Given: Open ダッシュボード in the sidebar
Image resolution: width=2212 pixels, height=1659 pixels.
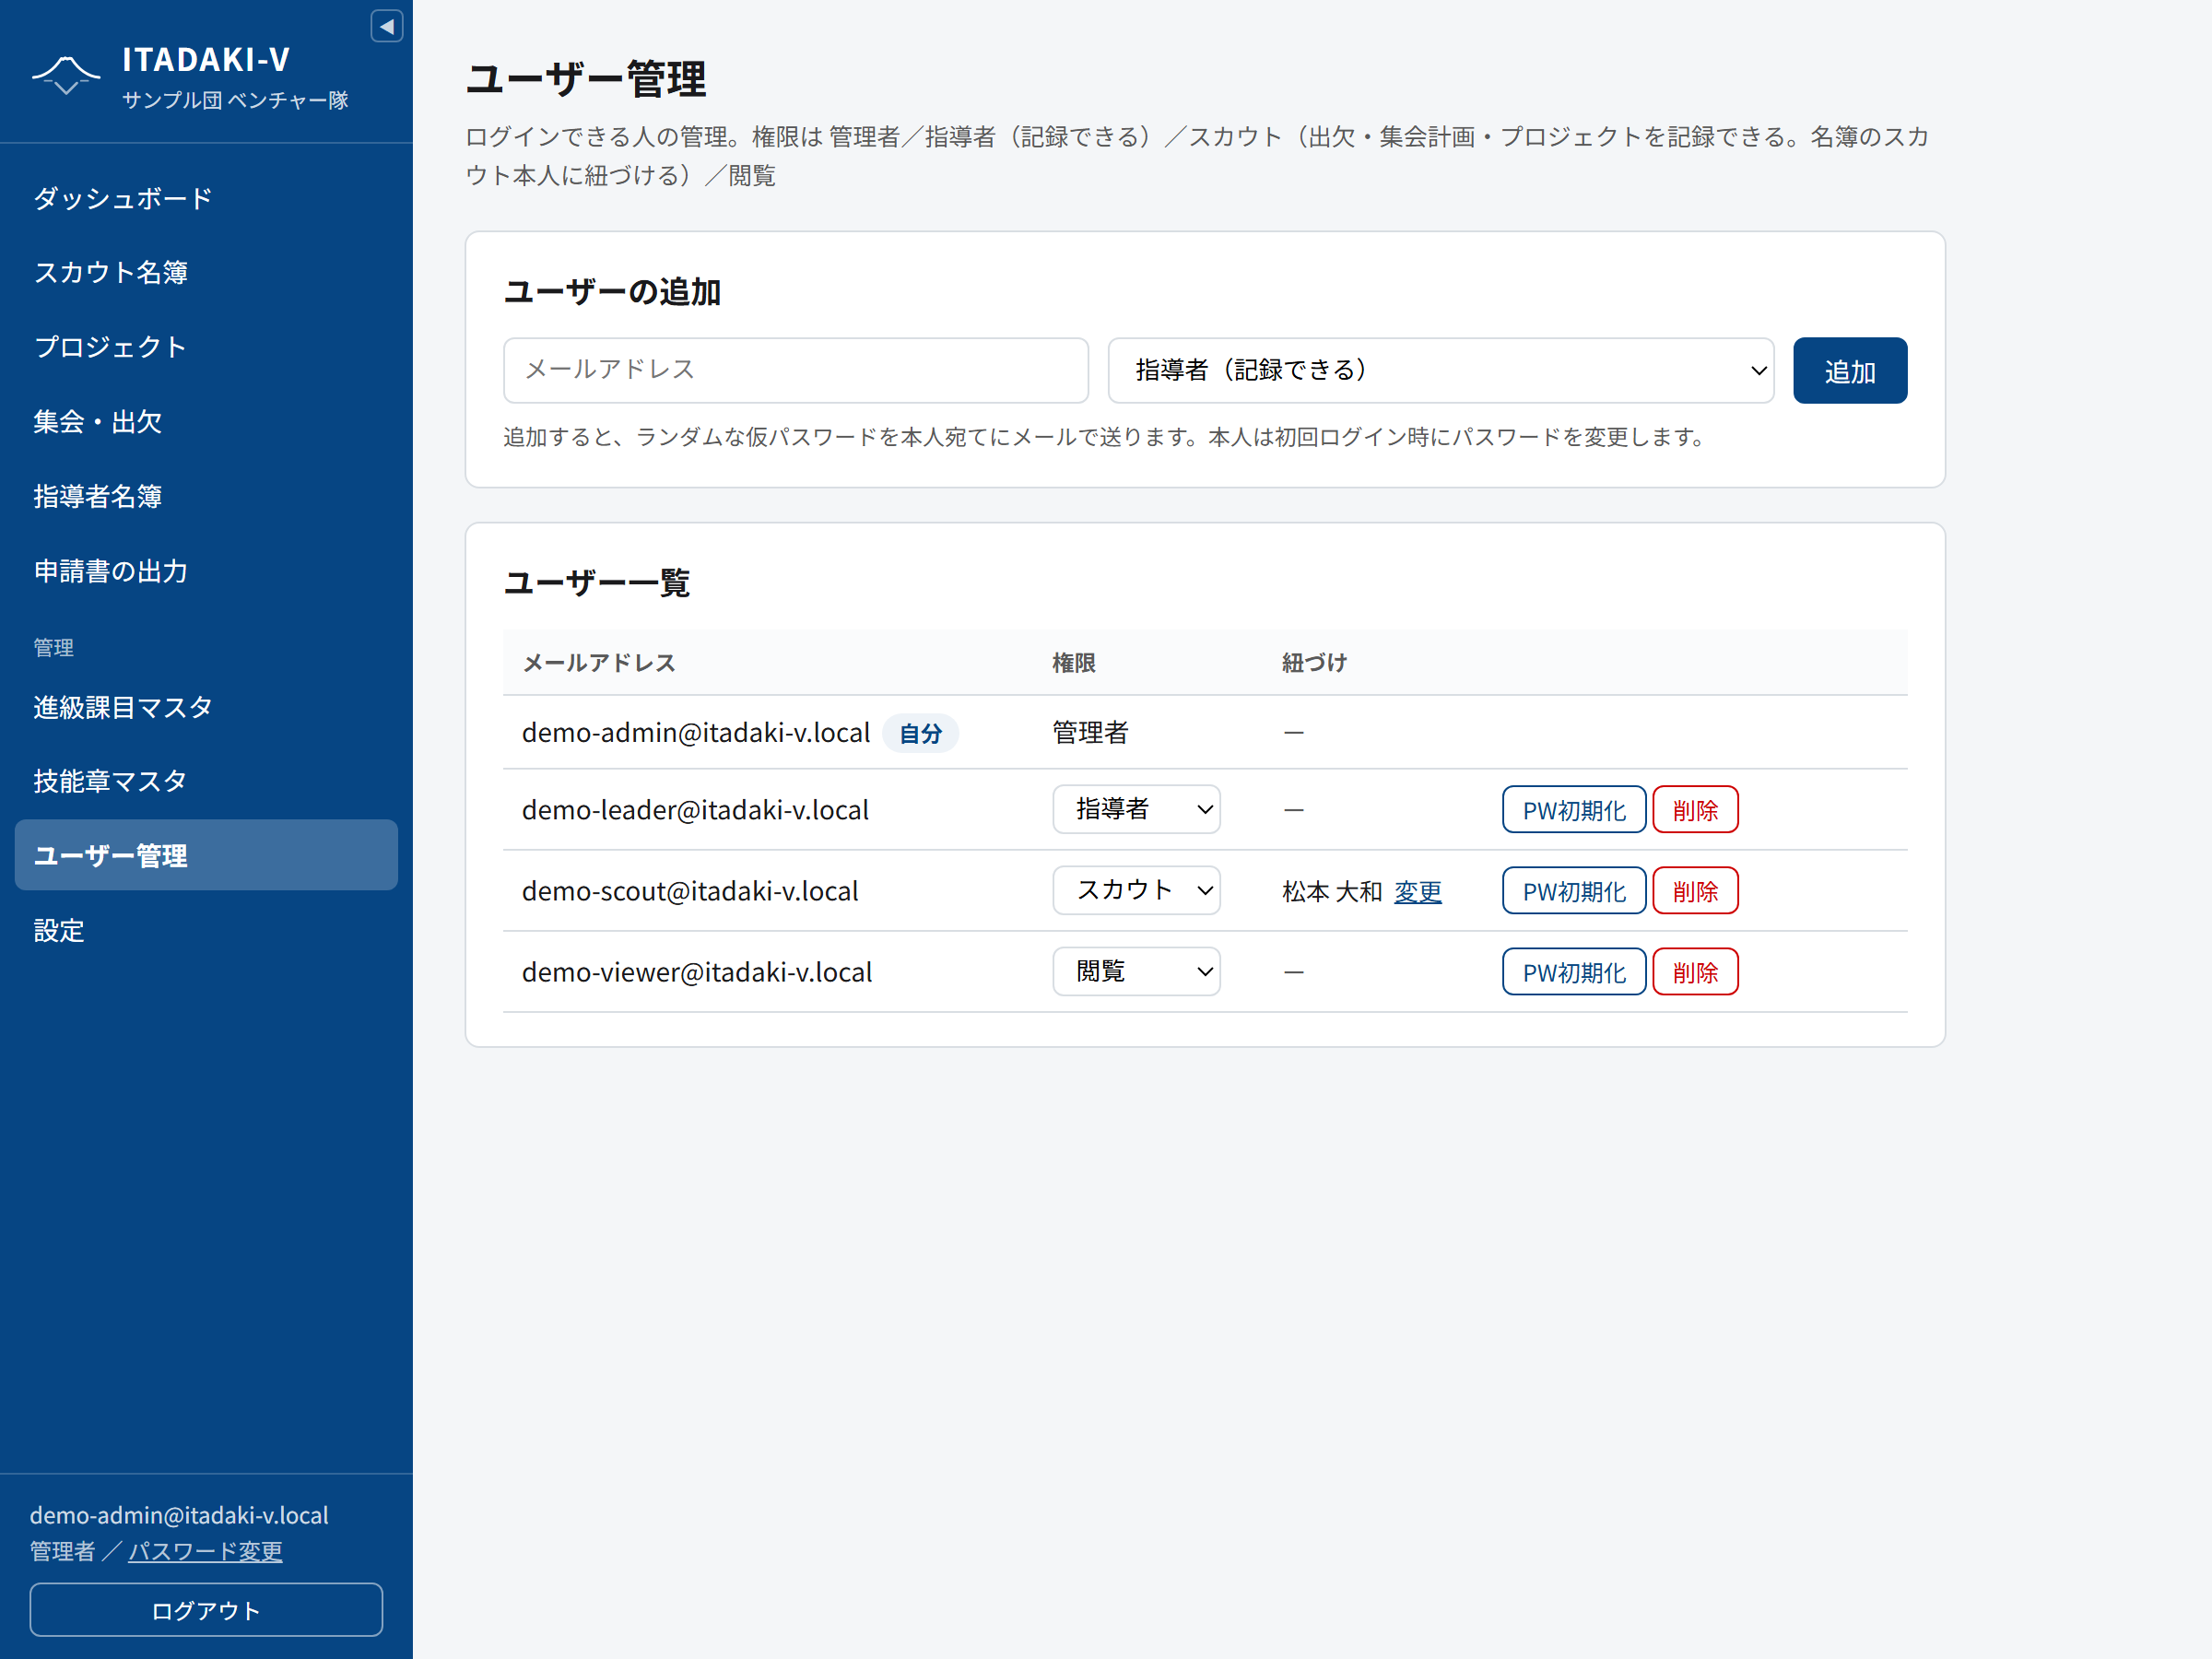Looking at the screenshot, I should 206,198.
